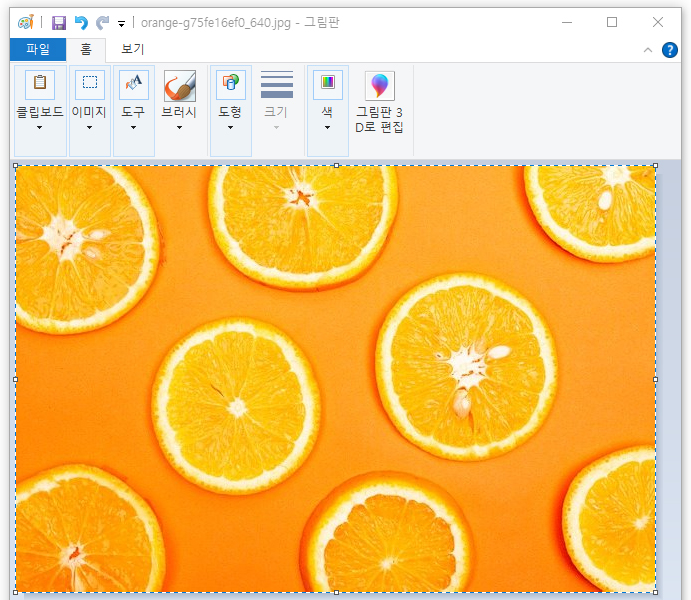Expand the 브러시 dropdown arrow

coord(179,128)
